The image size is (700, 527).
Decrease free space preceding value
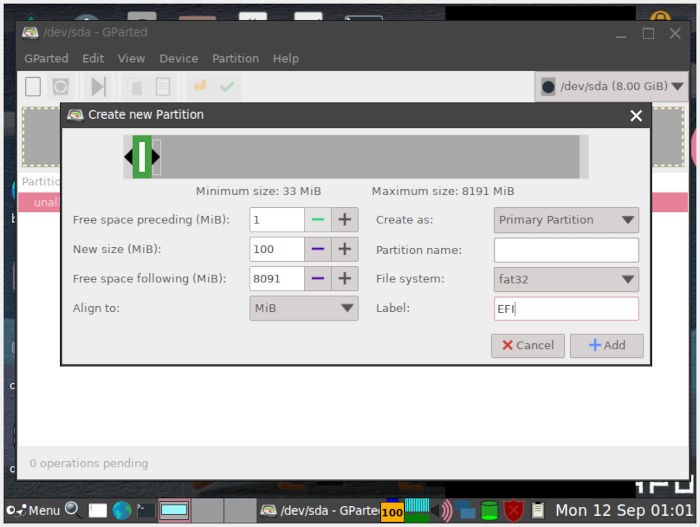pyautogui.click(x=317, y=219)
